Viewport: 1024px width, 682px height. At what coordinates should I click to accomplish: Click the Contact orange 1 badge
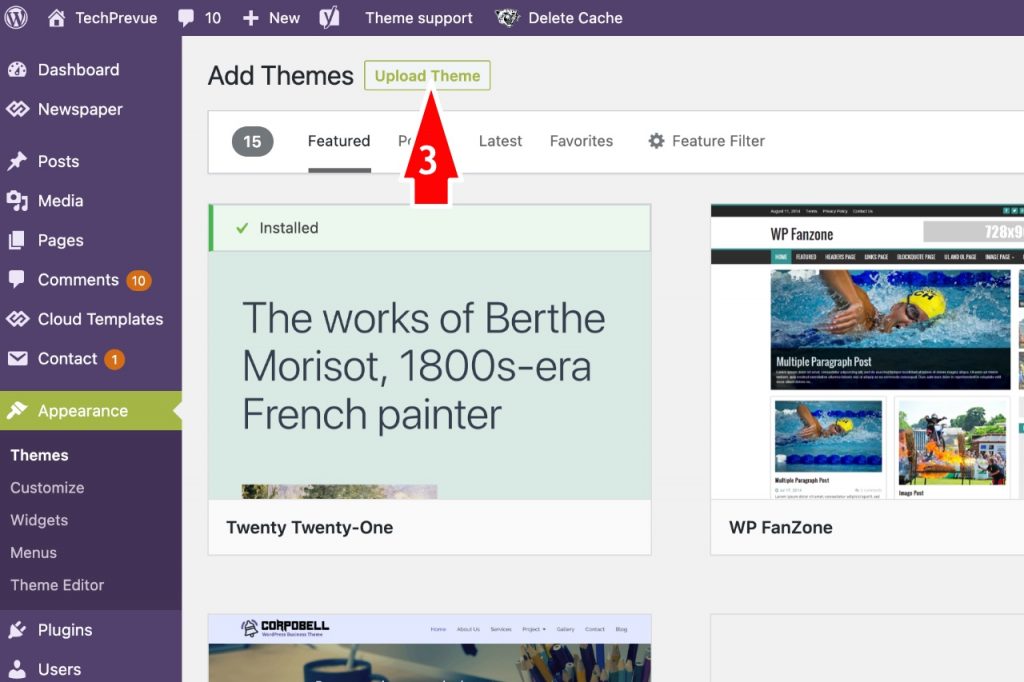click(115, 359)
